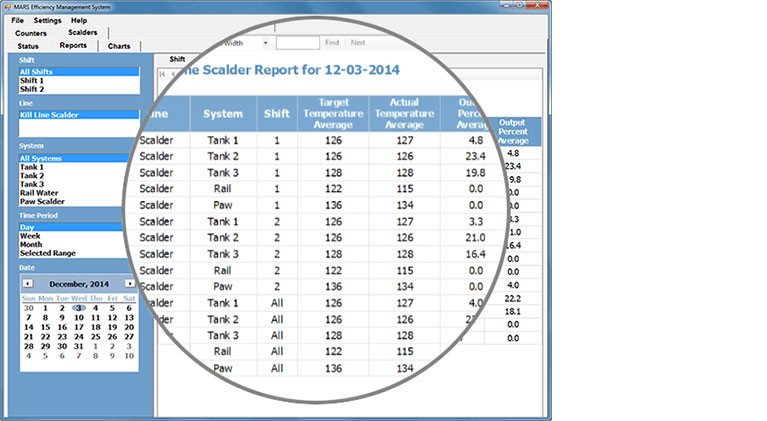This screenshot has width=767, height=421.
Task: Open the Help menu
Action: pos(79,20)
